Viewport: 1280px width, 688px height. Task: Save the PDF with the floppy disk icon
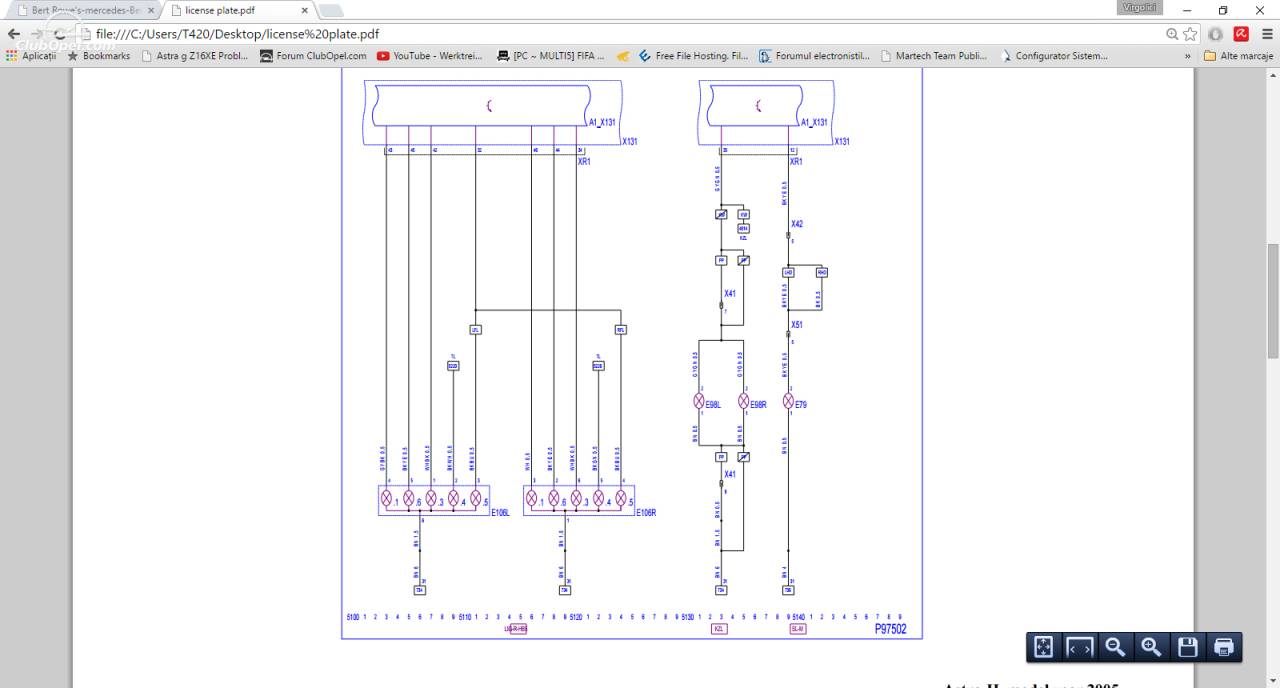(1187, 647)
